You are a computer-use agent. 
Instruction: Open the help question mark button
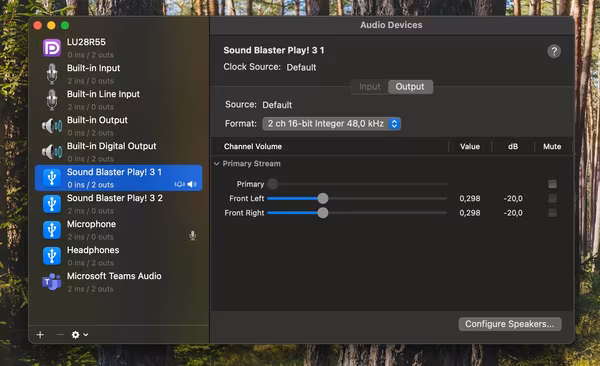[x=554, y=51]
